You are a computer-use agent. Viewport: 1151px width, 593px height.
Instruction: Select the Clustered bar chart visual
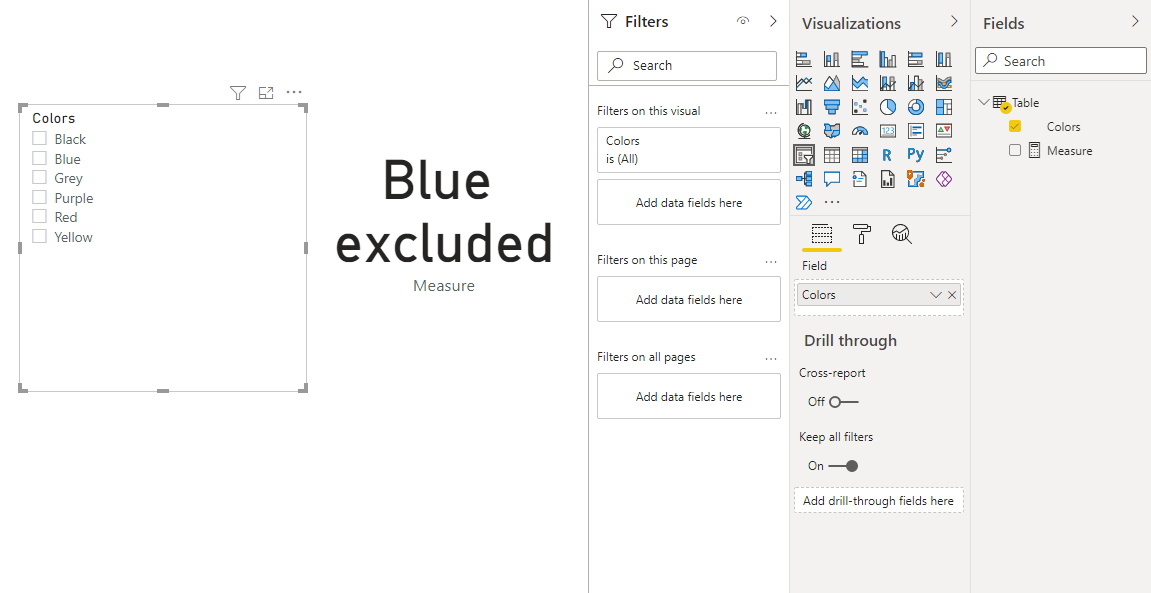860,59
